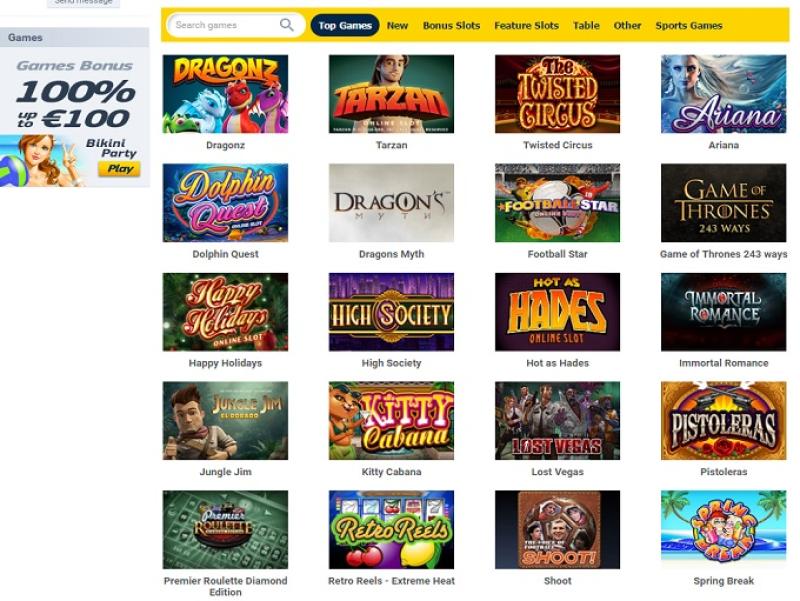Click the Bikini Party Play button

119,169
